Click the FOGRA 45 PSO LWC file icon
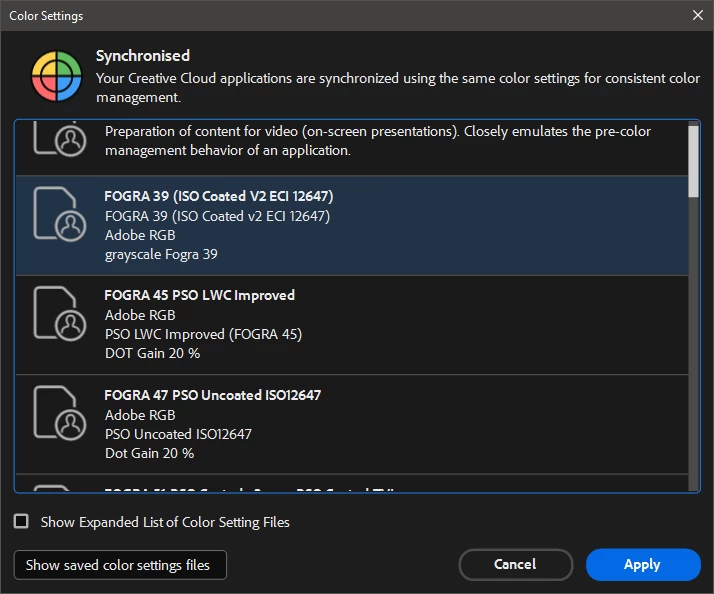The image size is (714, 594). pos(60,313)
